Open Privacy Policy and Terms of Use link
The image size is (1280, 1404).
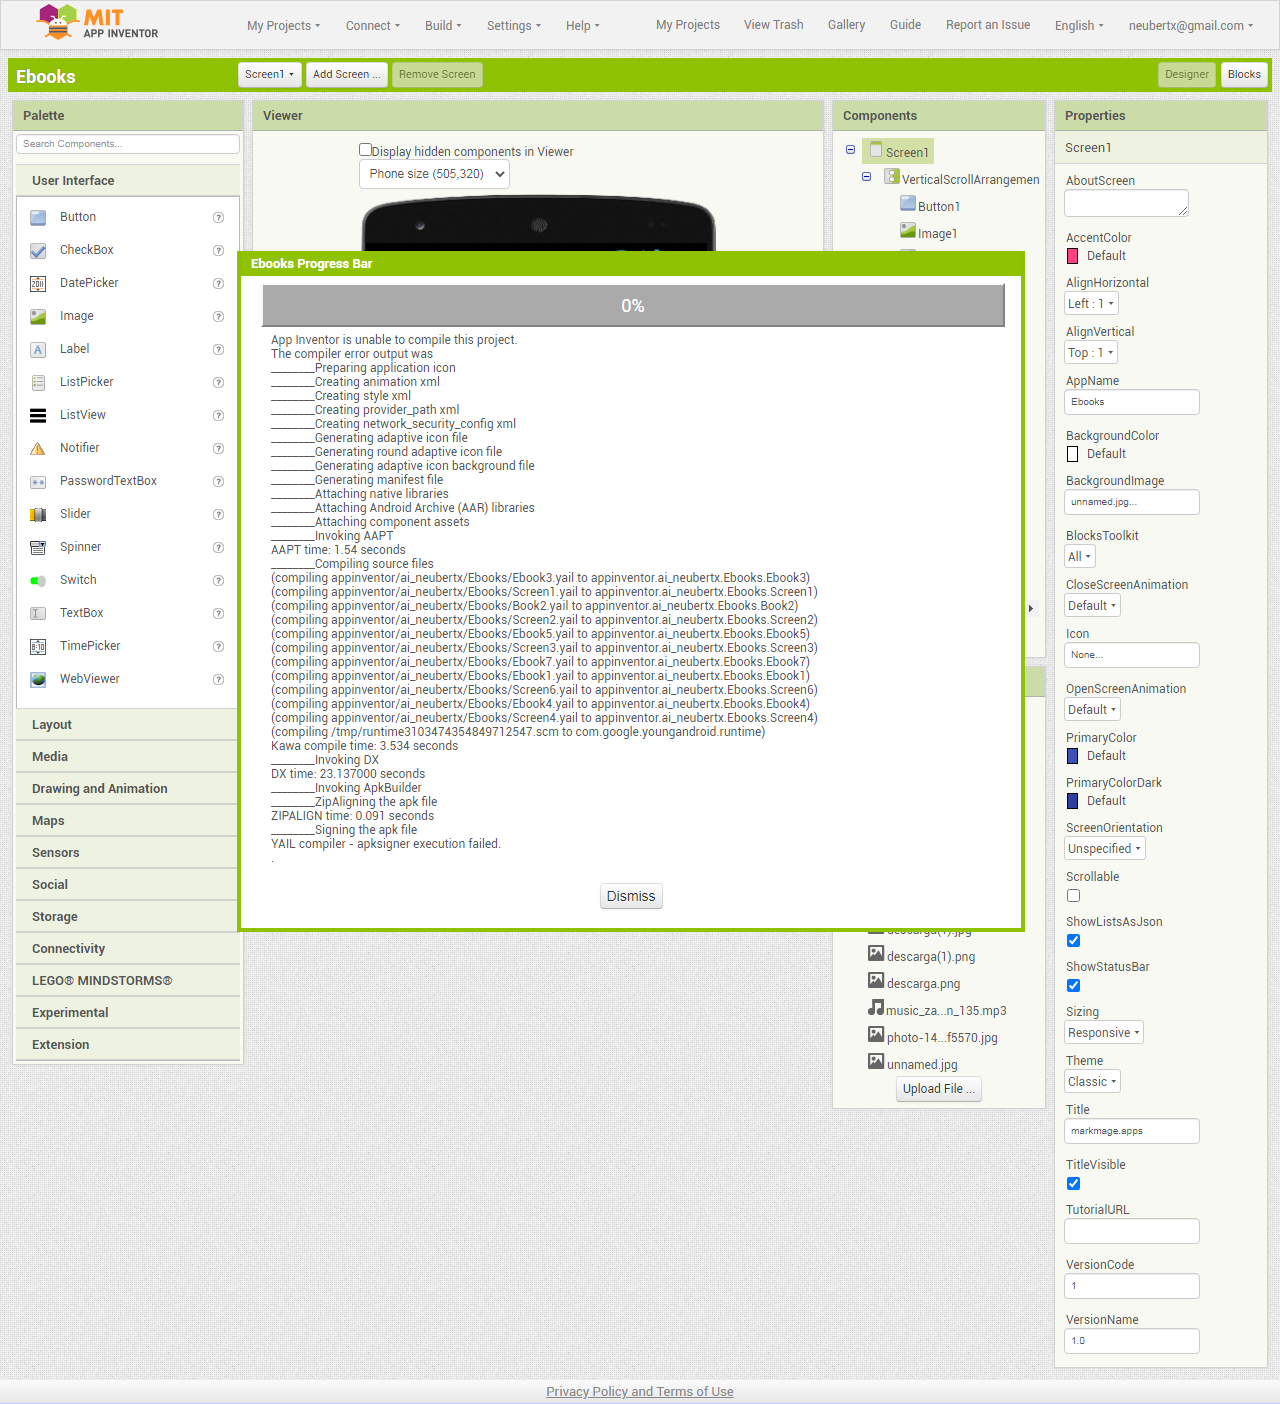pos(640,1392)
